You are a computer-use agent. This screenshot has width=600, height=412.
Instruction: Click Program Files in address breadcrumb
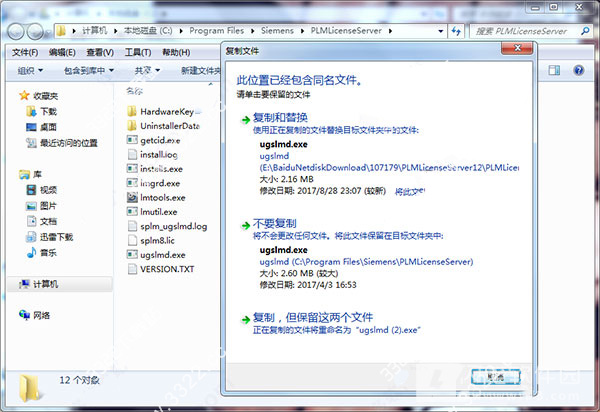click(x=217, y=31)
